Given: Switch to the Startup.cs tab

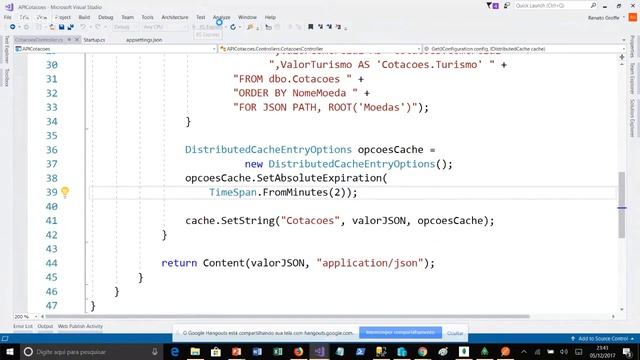Looking at the screenshot, I should [x=94, y=40].
